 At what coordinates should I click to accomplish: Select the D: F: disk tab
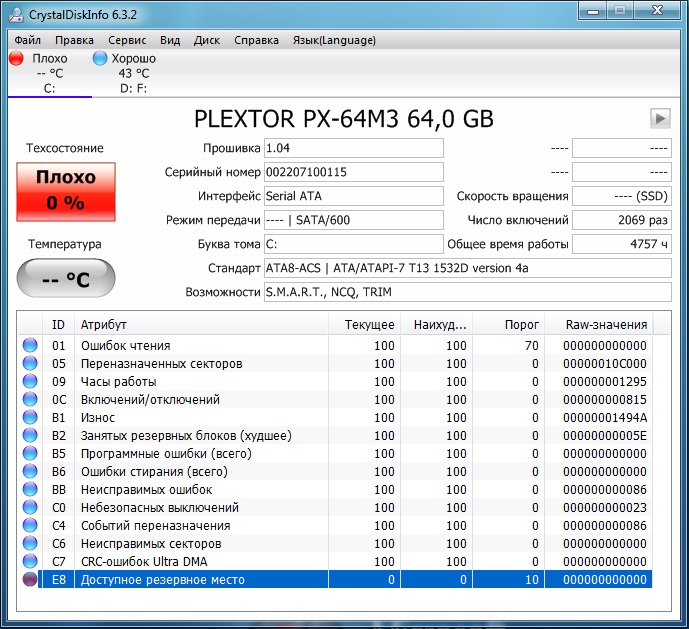(x=133, y=73)
